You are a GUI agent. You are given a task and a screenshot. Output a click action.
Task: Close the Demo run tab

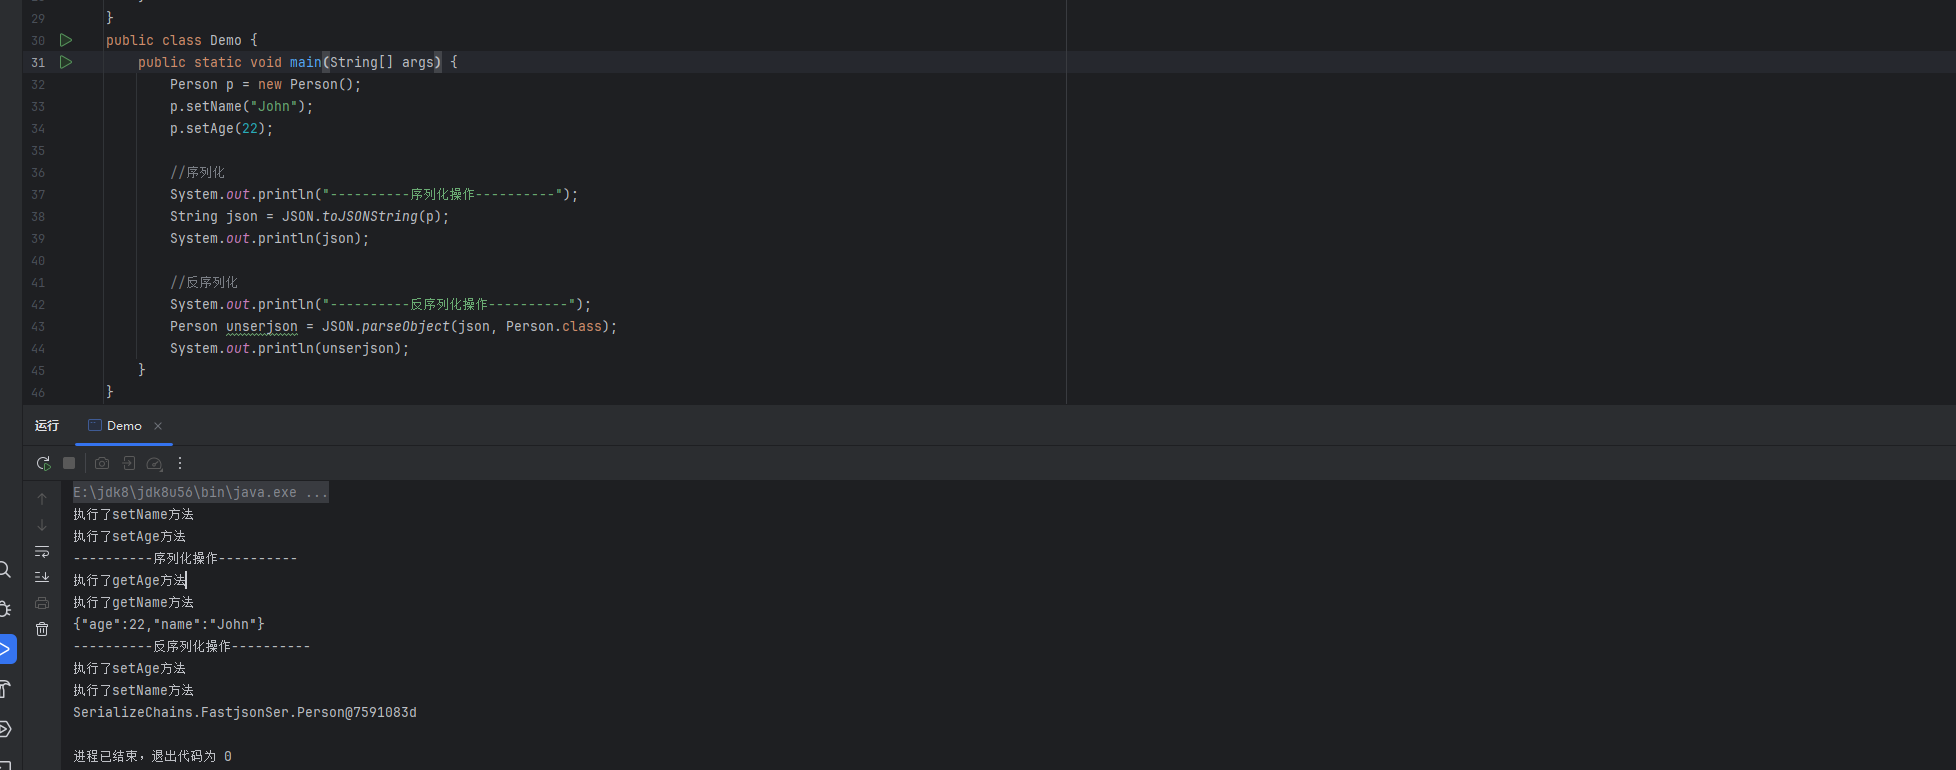158,426
